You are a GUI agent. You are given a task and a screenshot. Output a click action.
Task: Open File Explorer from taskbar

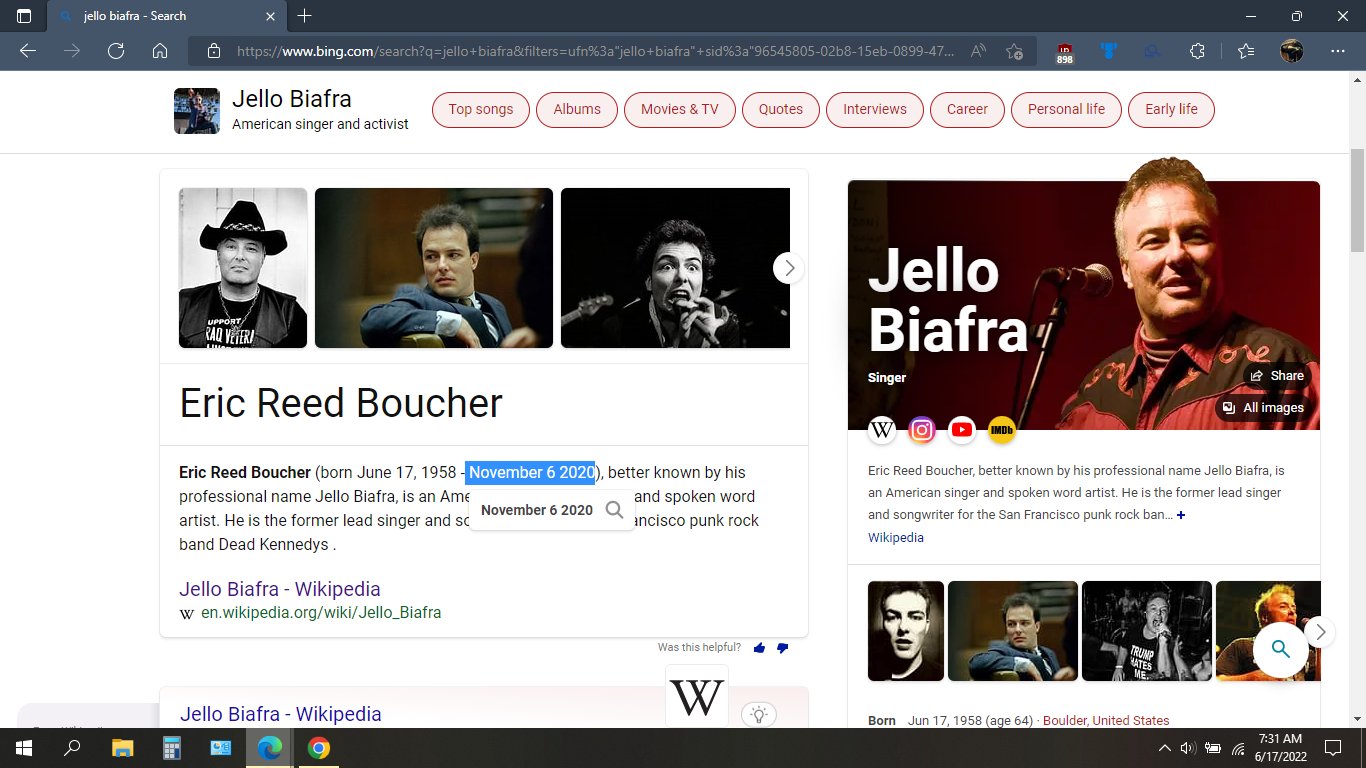pos(122,748)
